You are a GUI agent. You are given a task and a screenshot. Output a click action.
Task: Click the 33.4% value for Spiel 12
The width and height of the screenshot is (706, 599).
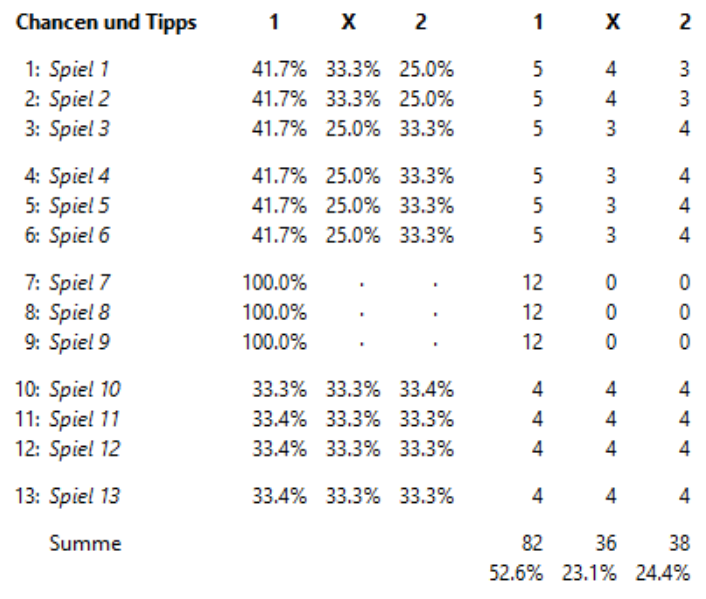pyautogui.click(x=279, y=449)
